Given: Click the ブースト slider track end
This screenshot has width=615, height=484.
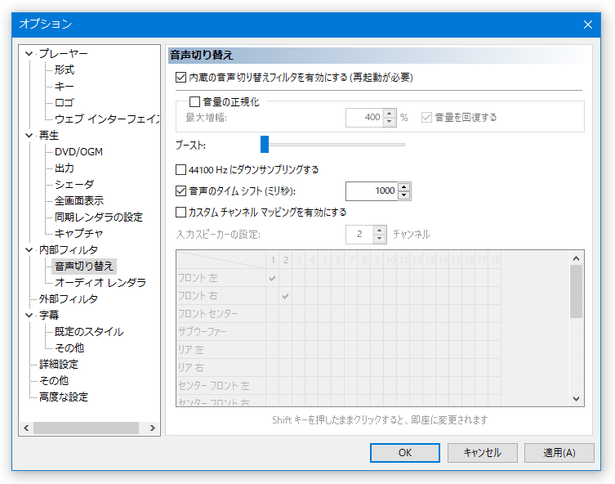Looking at the screenshot, I should (402, 145).
